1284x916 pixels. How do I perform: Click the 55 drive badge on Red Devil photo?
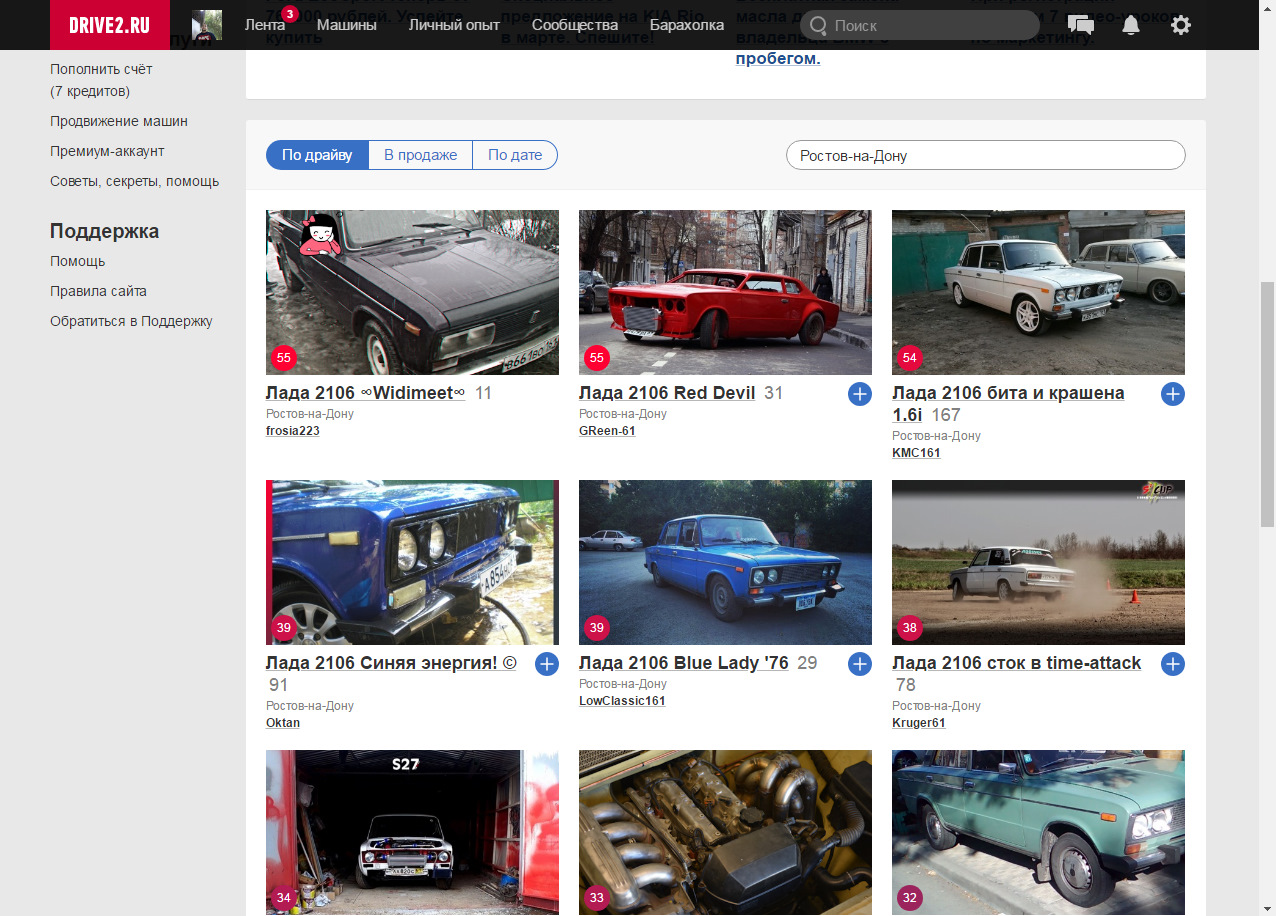(597, 358)
